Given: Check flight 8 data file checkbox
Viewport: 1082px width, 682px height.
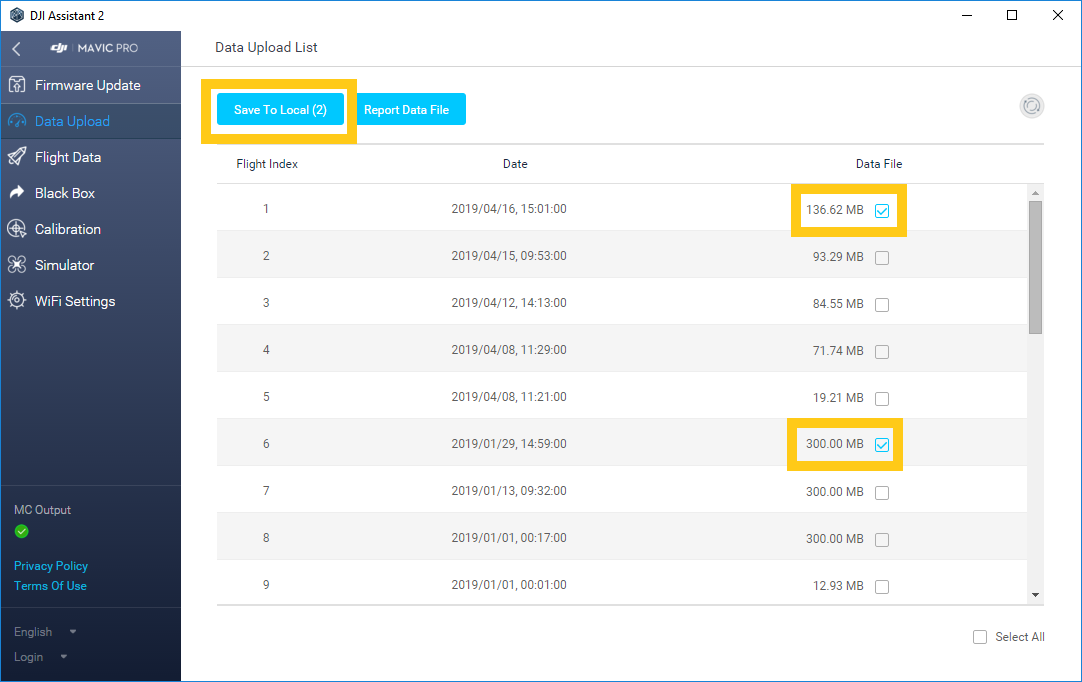Looking at the screenshot, I should (x=882, y=539).
